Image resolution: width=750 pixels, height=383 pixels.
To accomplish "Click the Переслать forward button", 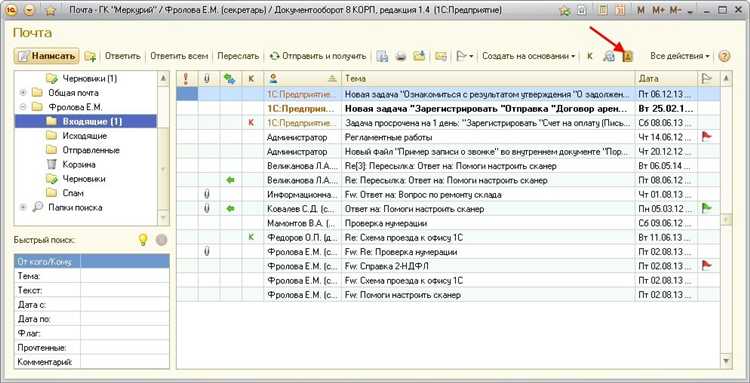I will pos(238,56).
